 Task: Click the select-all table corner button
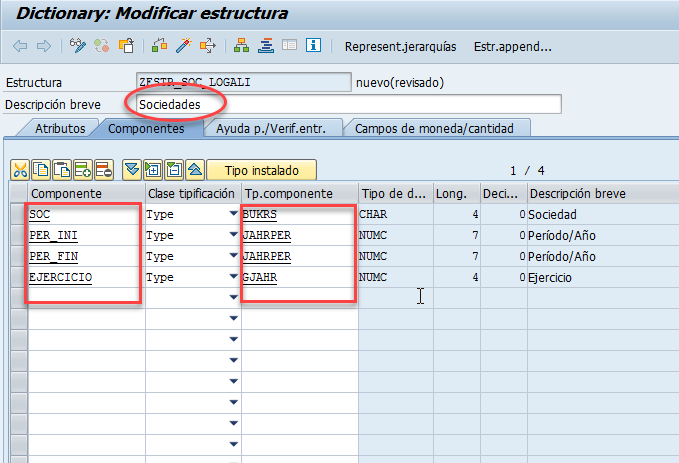pos(19,193)
